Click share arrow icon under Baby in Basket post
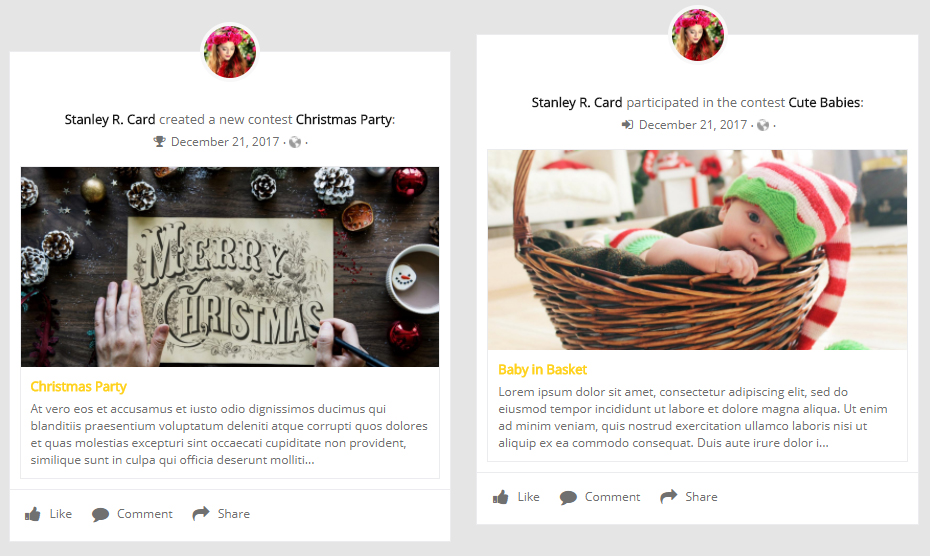 point(669,496)
